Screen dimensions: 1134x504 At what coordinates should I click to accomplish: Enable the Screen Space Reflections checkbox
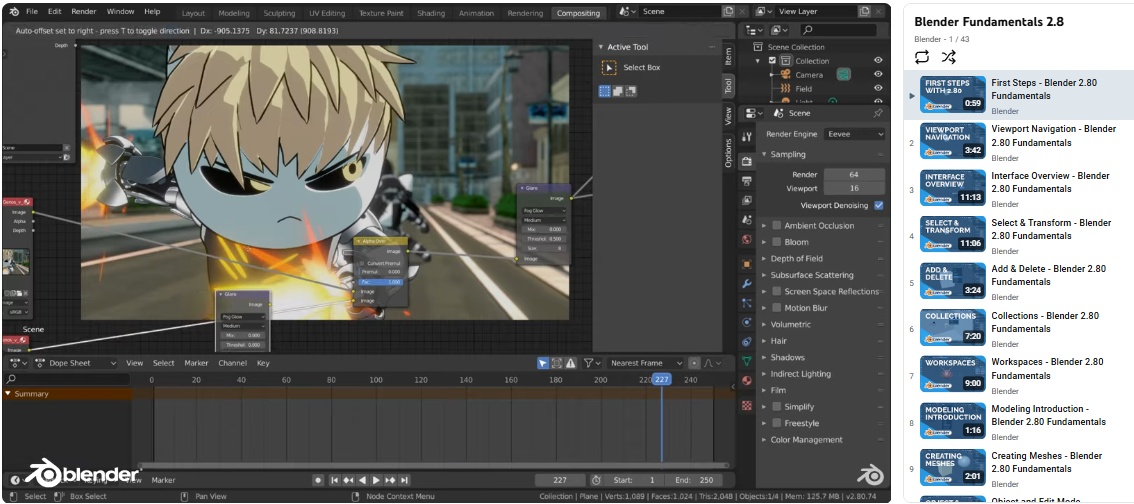coord(777,291)
